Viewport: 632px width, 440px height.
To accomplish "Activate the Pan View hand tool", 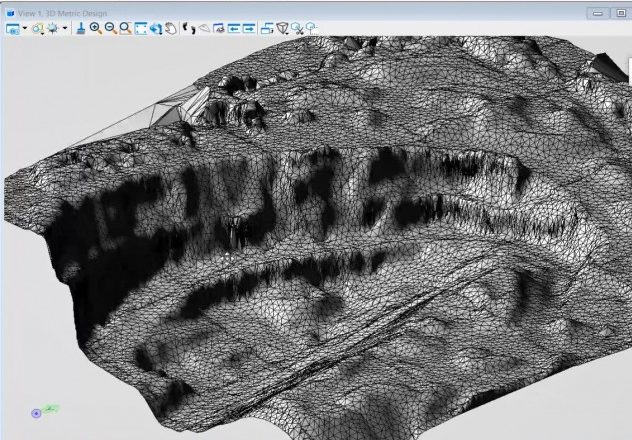I will (171, 29).
